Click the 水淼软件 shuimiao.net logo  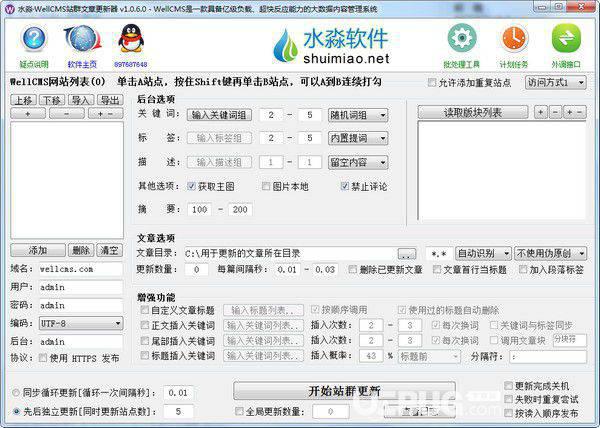pyautogui.click(x=332, y=46)
